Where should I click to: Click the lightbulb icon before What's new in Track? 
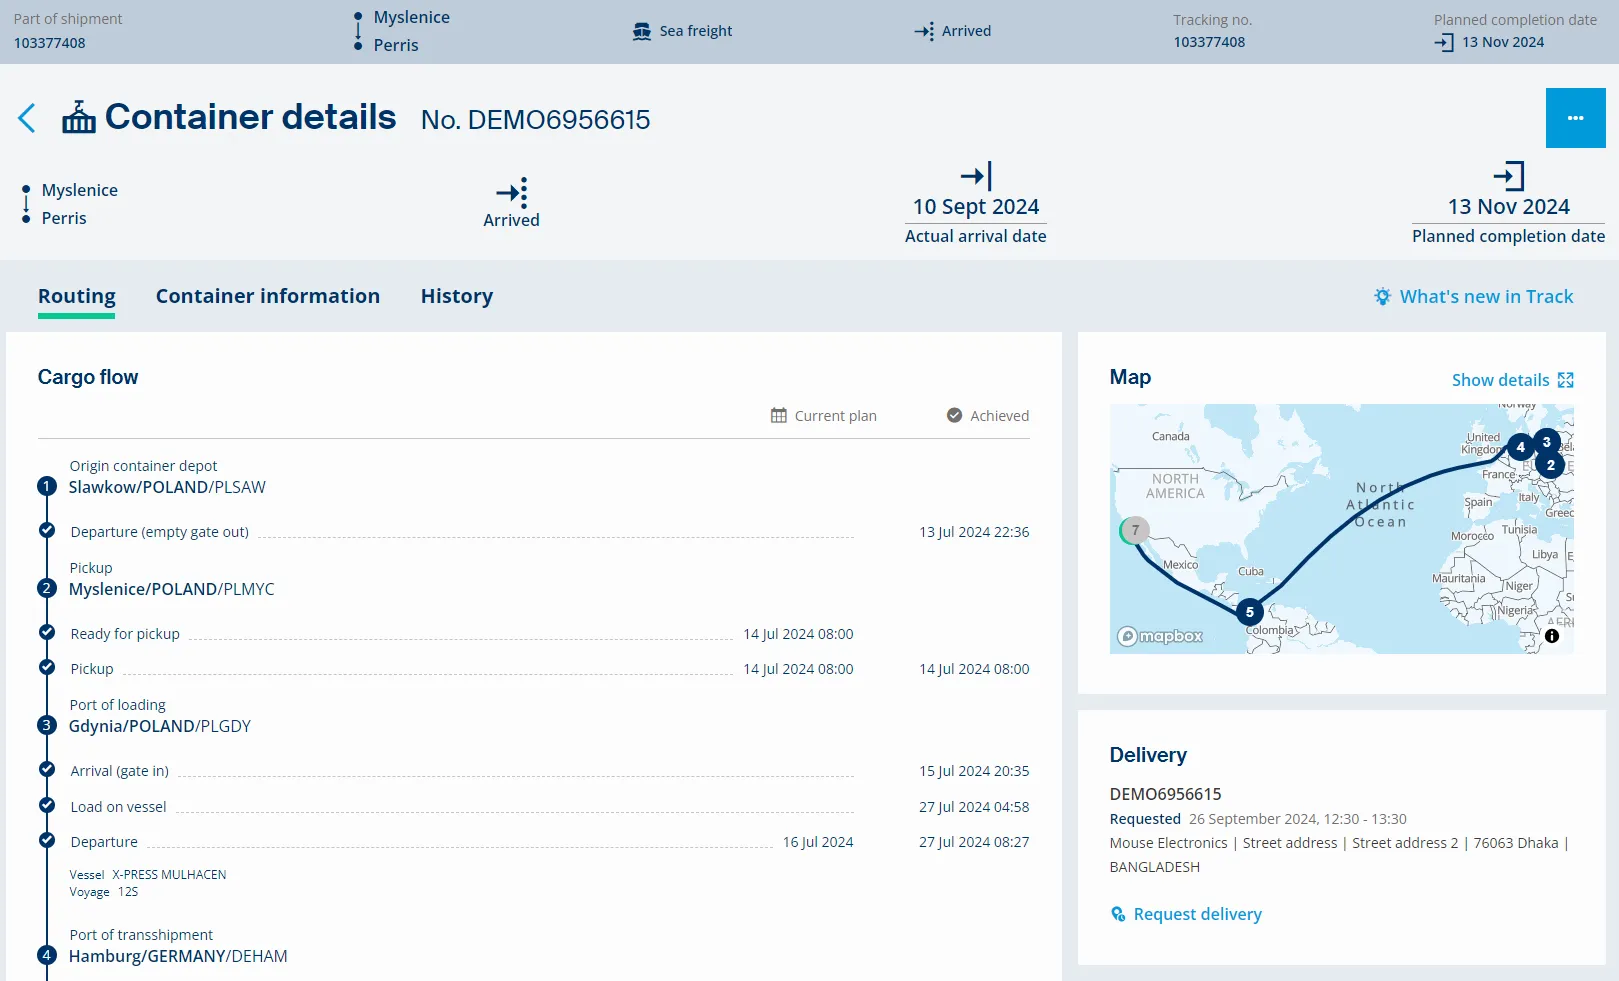[1382, 296]
